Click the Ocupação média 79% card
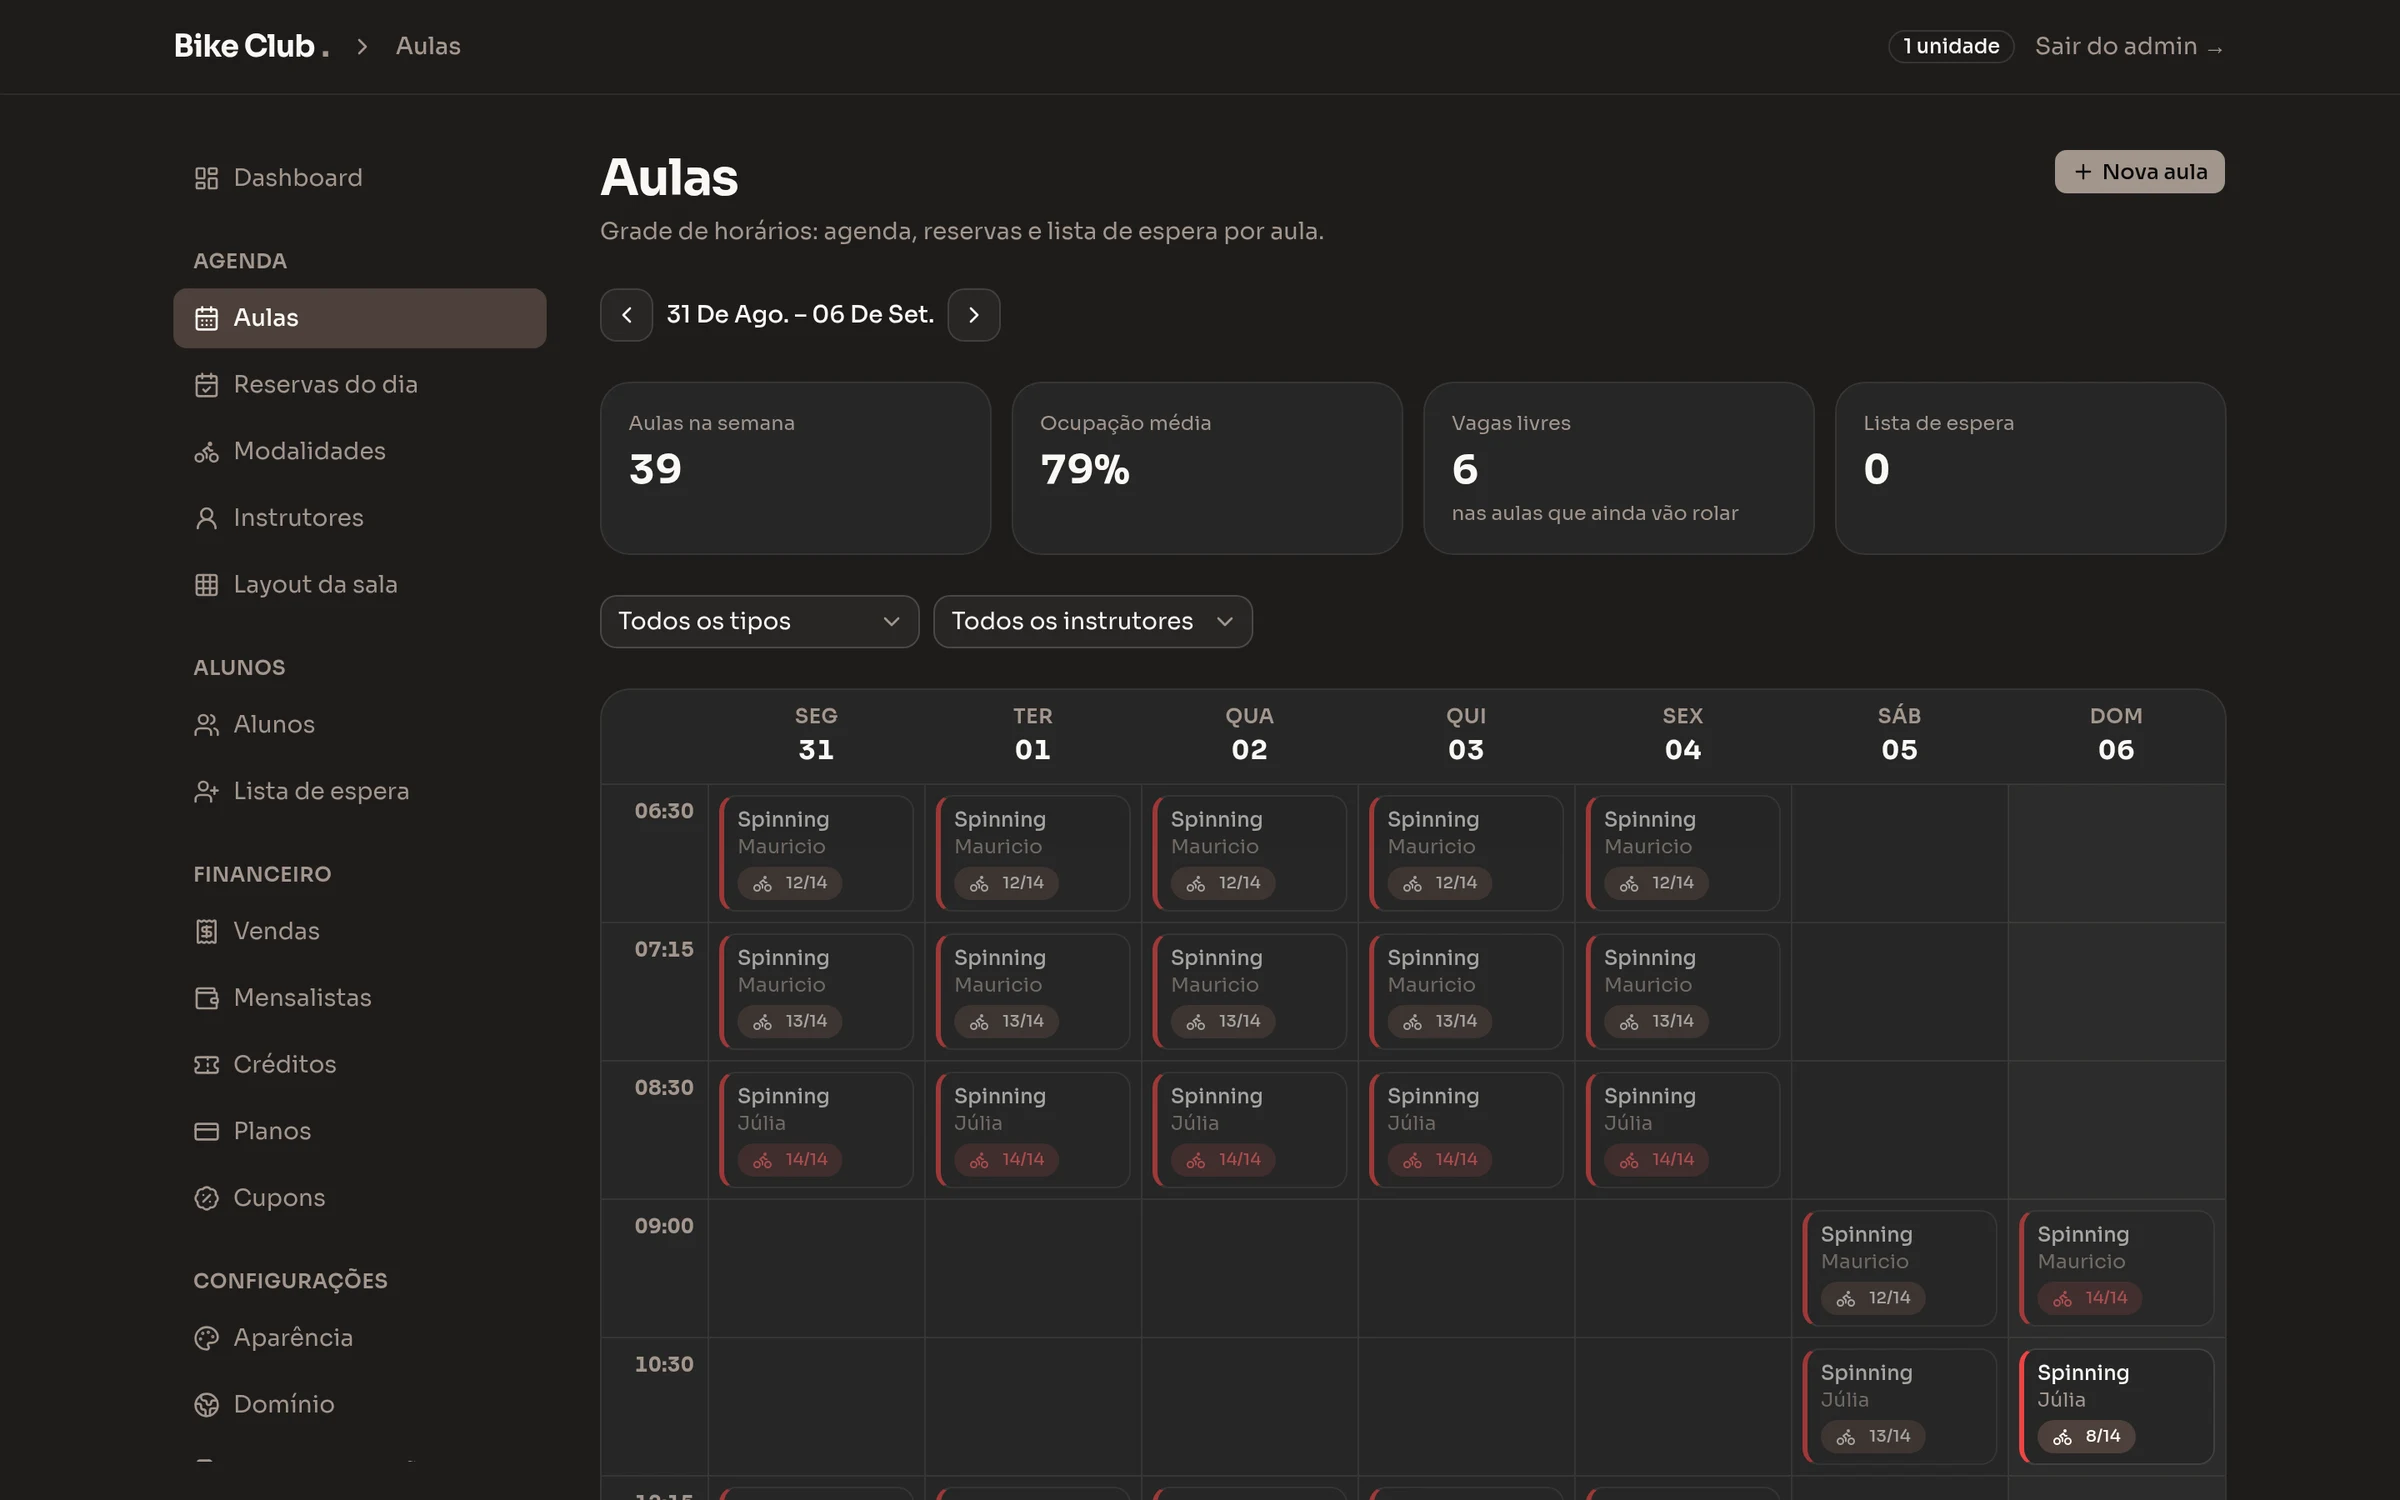This screenshot has width=2400, height=1500. point(1207,468)
